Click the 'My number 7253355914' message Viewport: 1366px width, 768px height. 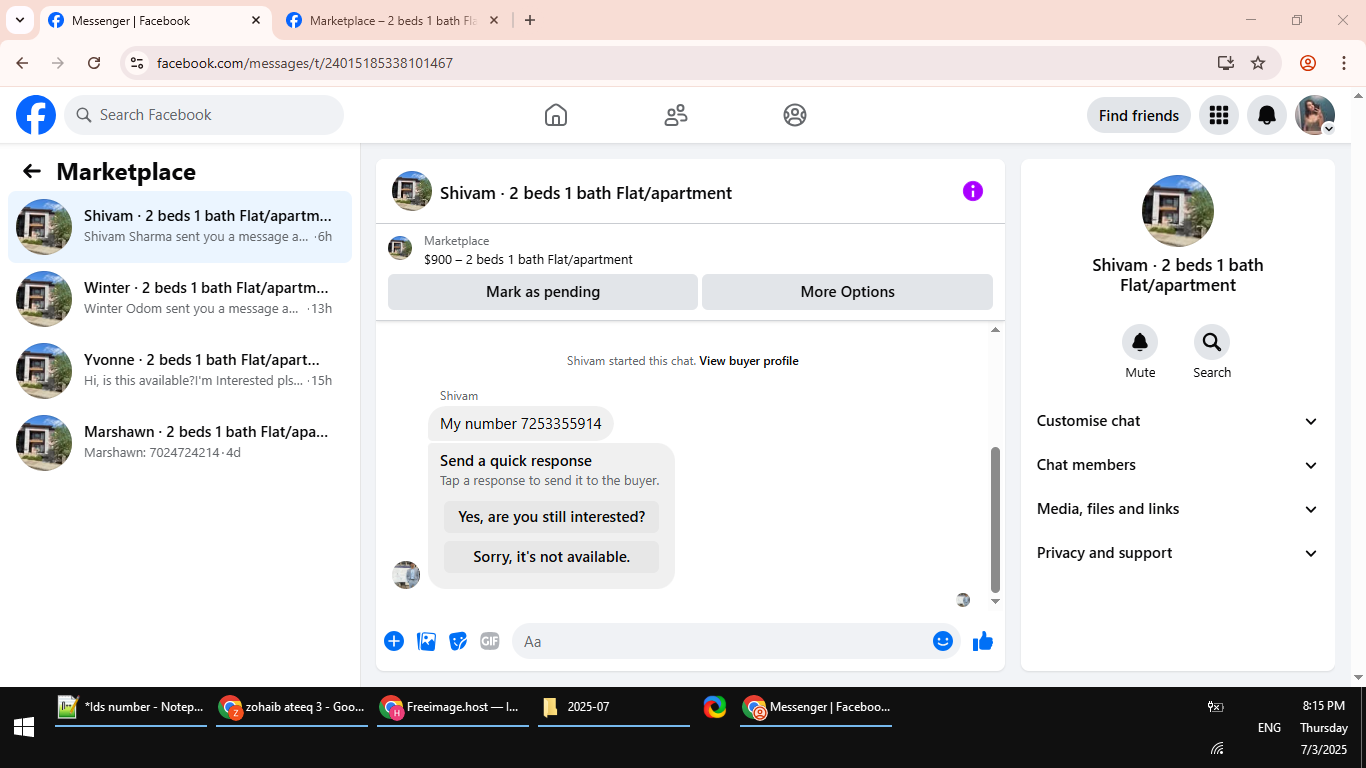click(x=521, y=424)
